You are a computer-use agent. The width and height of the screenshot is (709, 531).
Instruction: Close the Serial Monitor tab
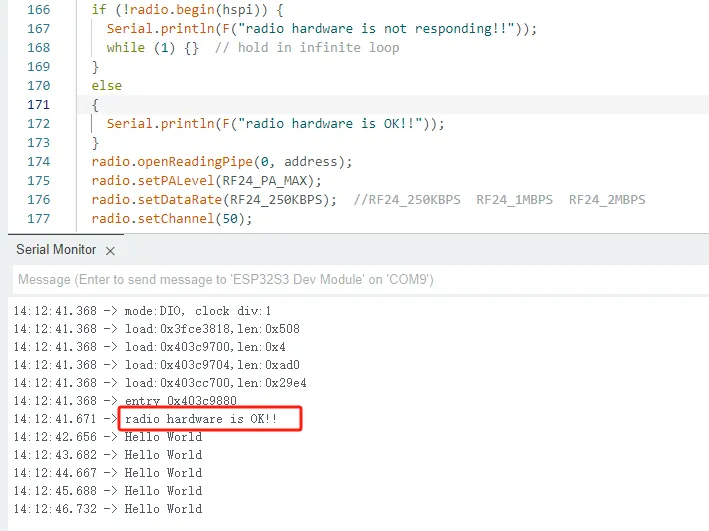pyautogui.click(x=111, y=251)
